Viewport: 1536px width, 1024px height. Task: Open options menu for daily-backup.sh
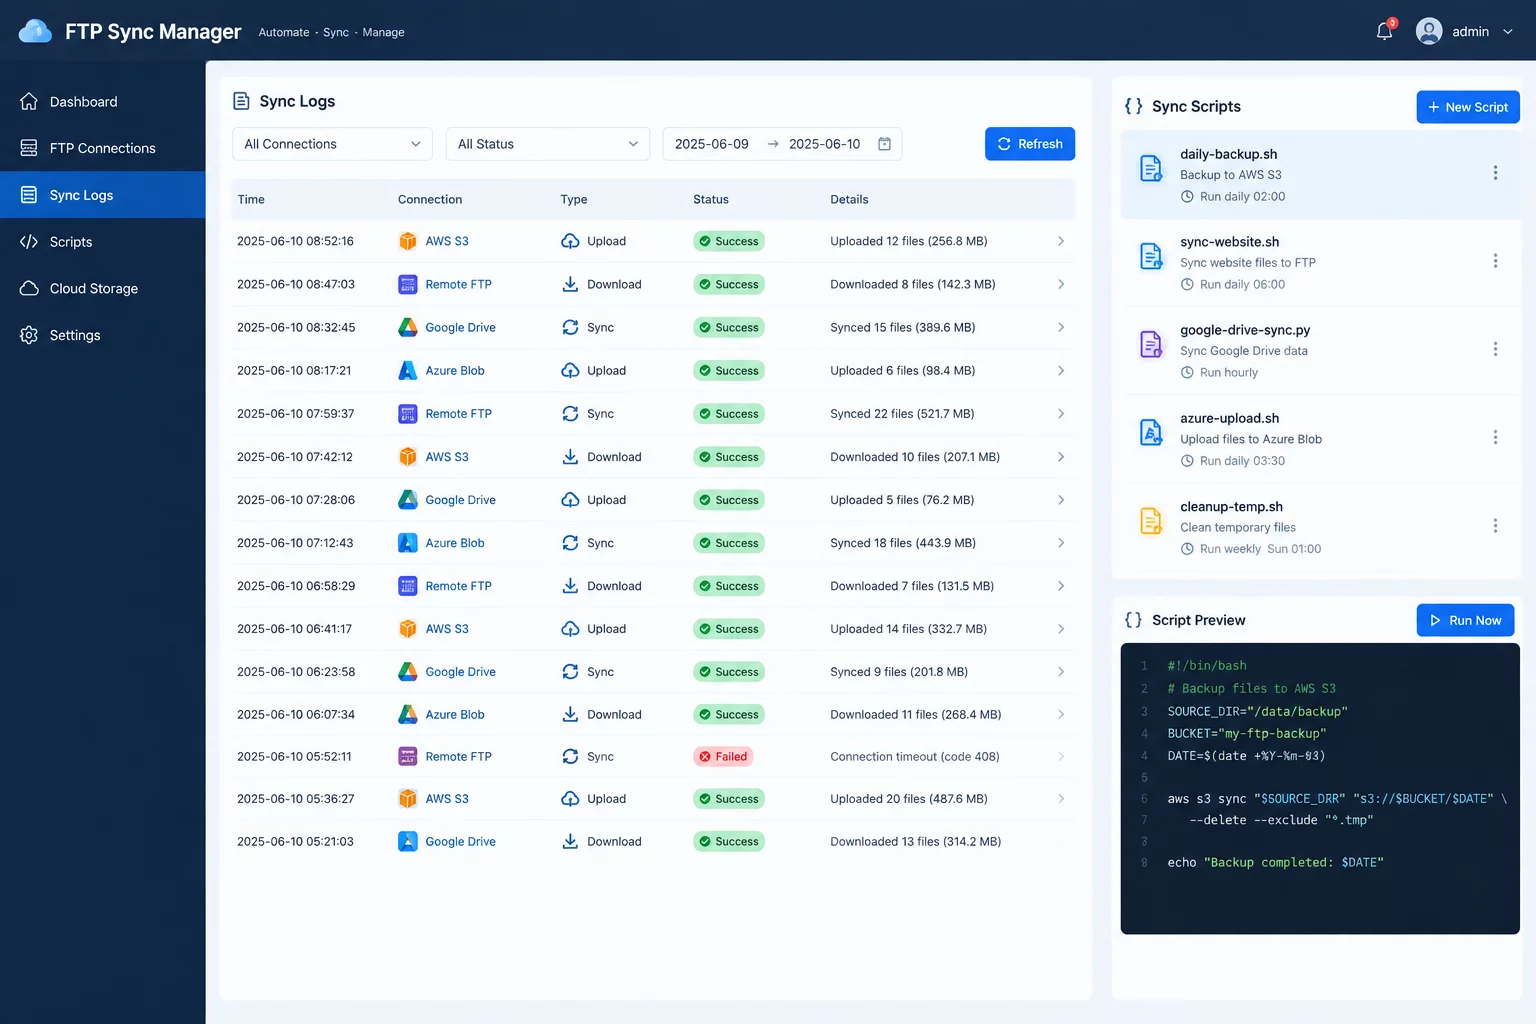[1495, 173]
